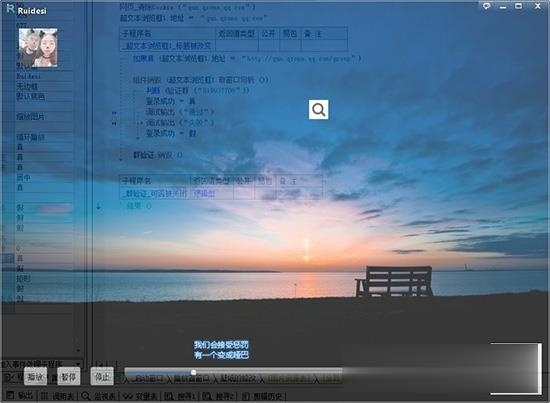
Task: Open the 监视表 watch table tab
Action: point(99,396)
